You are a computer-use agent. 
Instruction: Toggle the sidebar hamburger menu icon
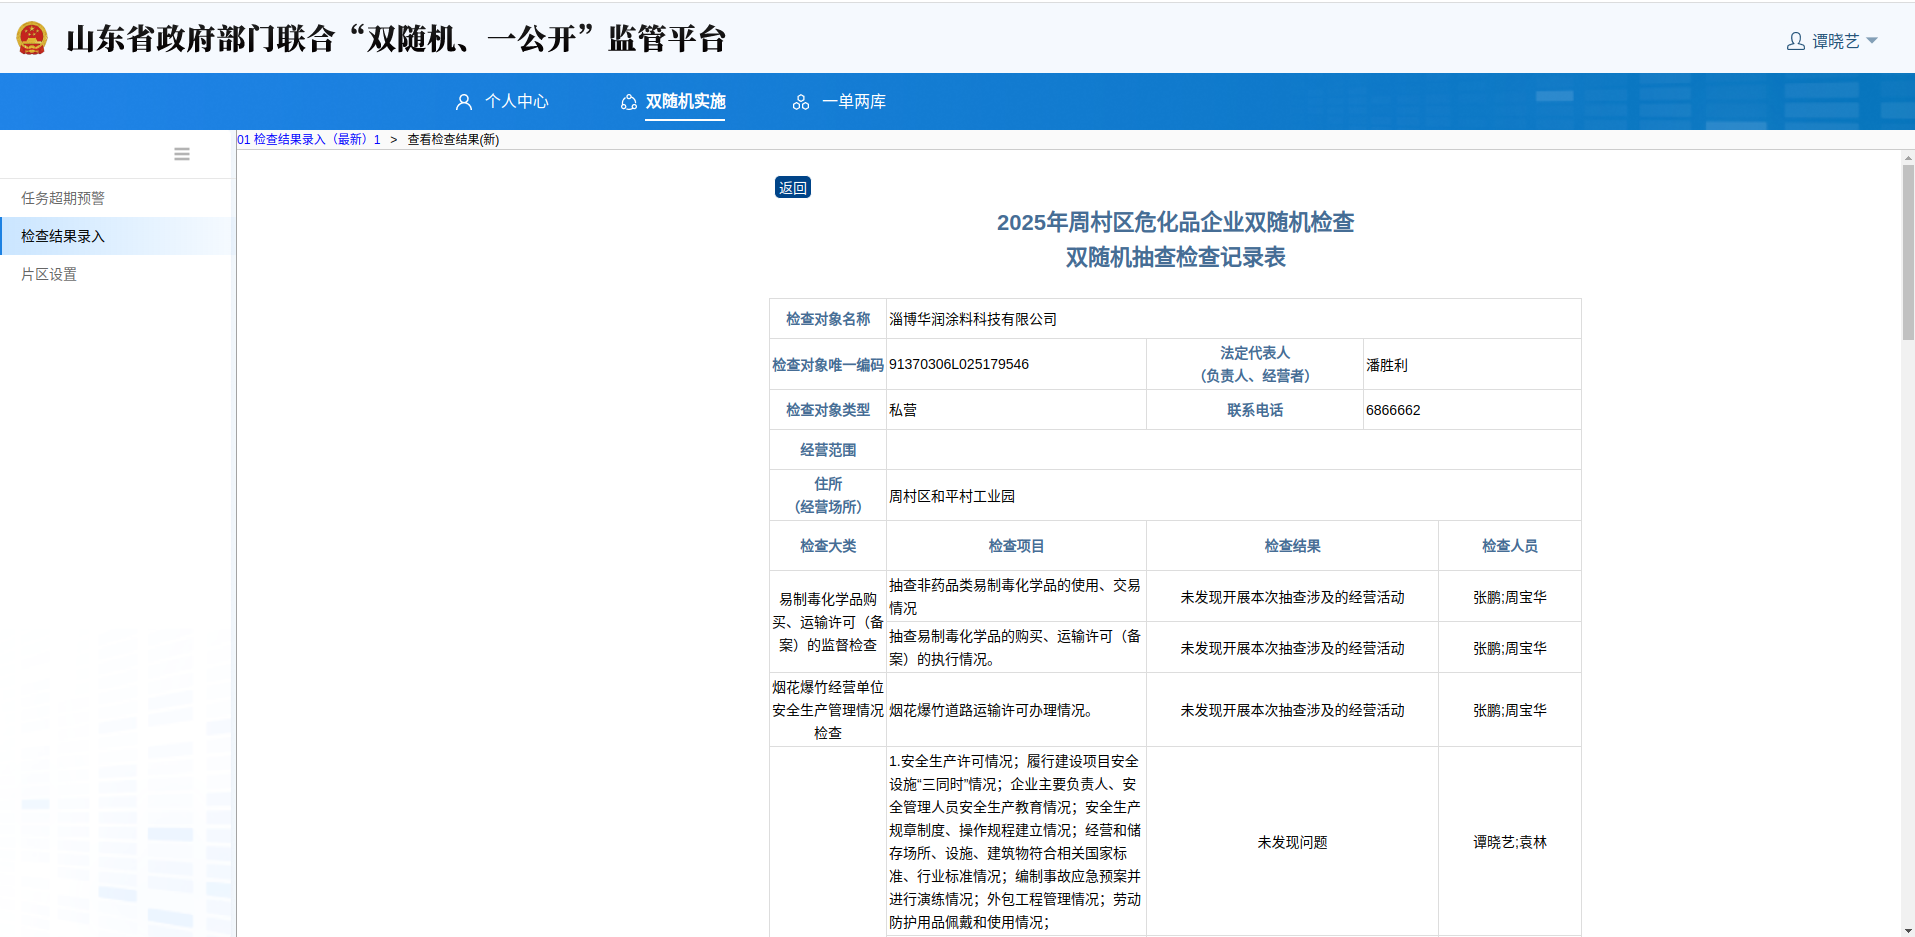click(x=182, y=154)
